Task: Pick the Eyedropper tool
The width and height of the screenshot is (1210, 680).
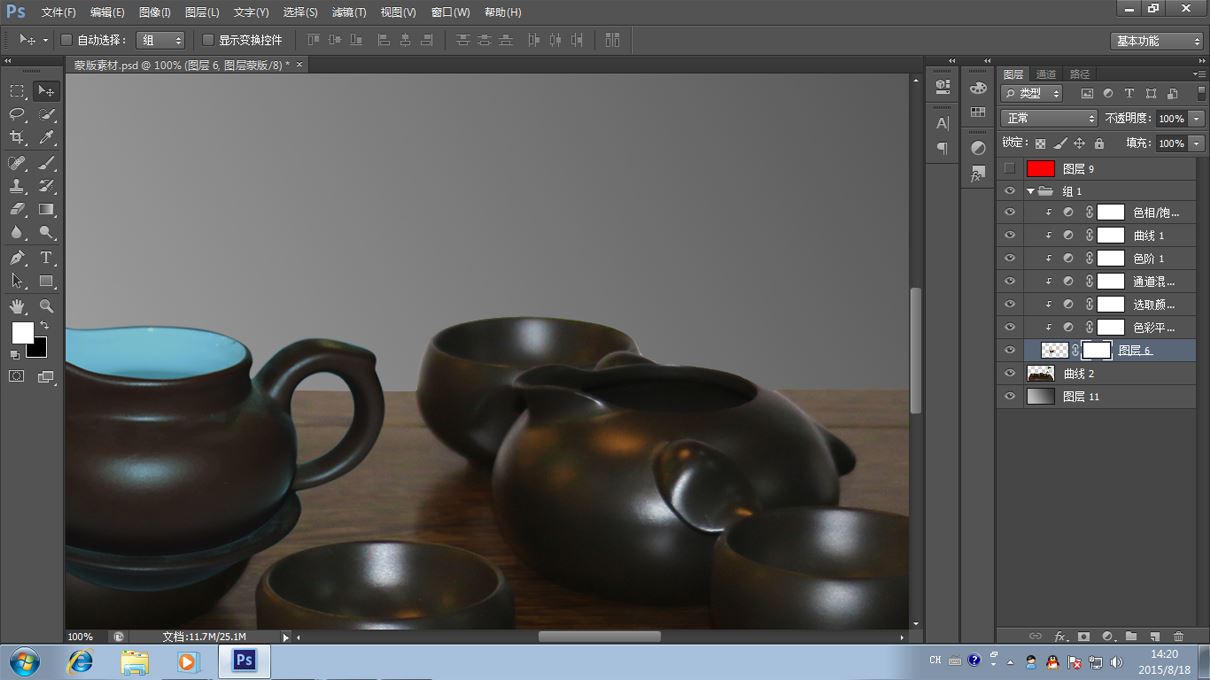Action: point(46,138)
